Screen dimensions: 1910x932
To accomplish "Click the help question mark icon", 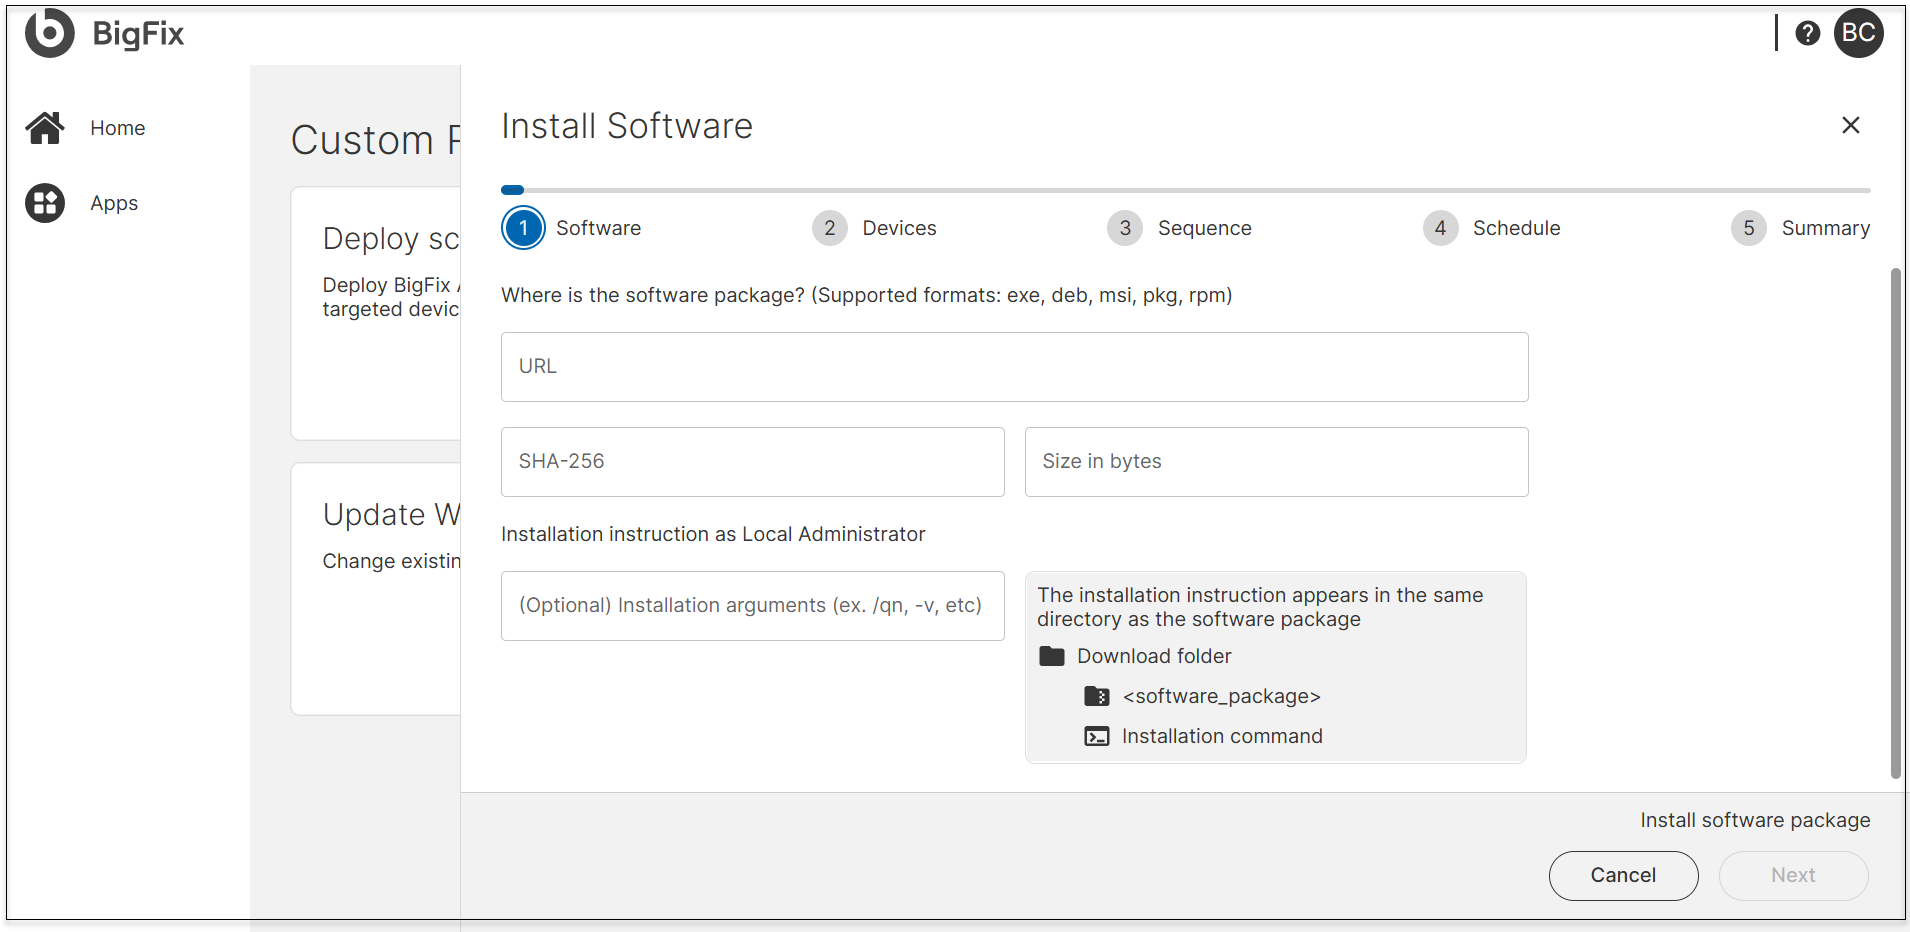I will pos(1808,32).
